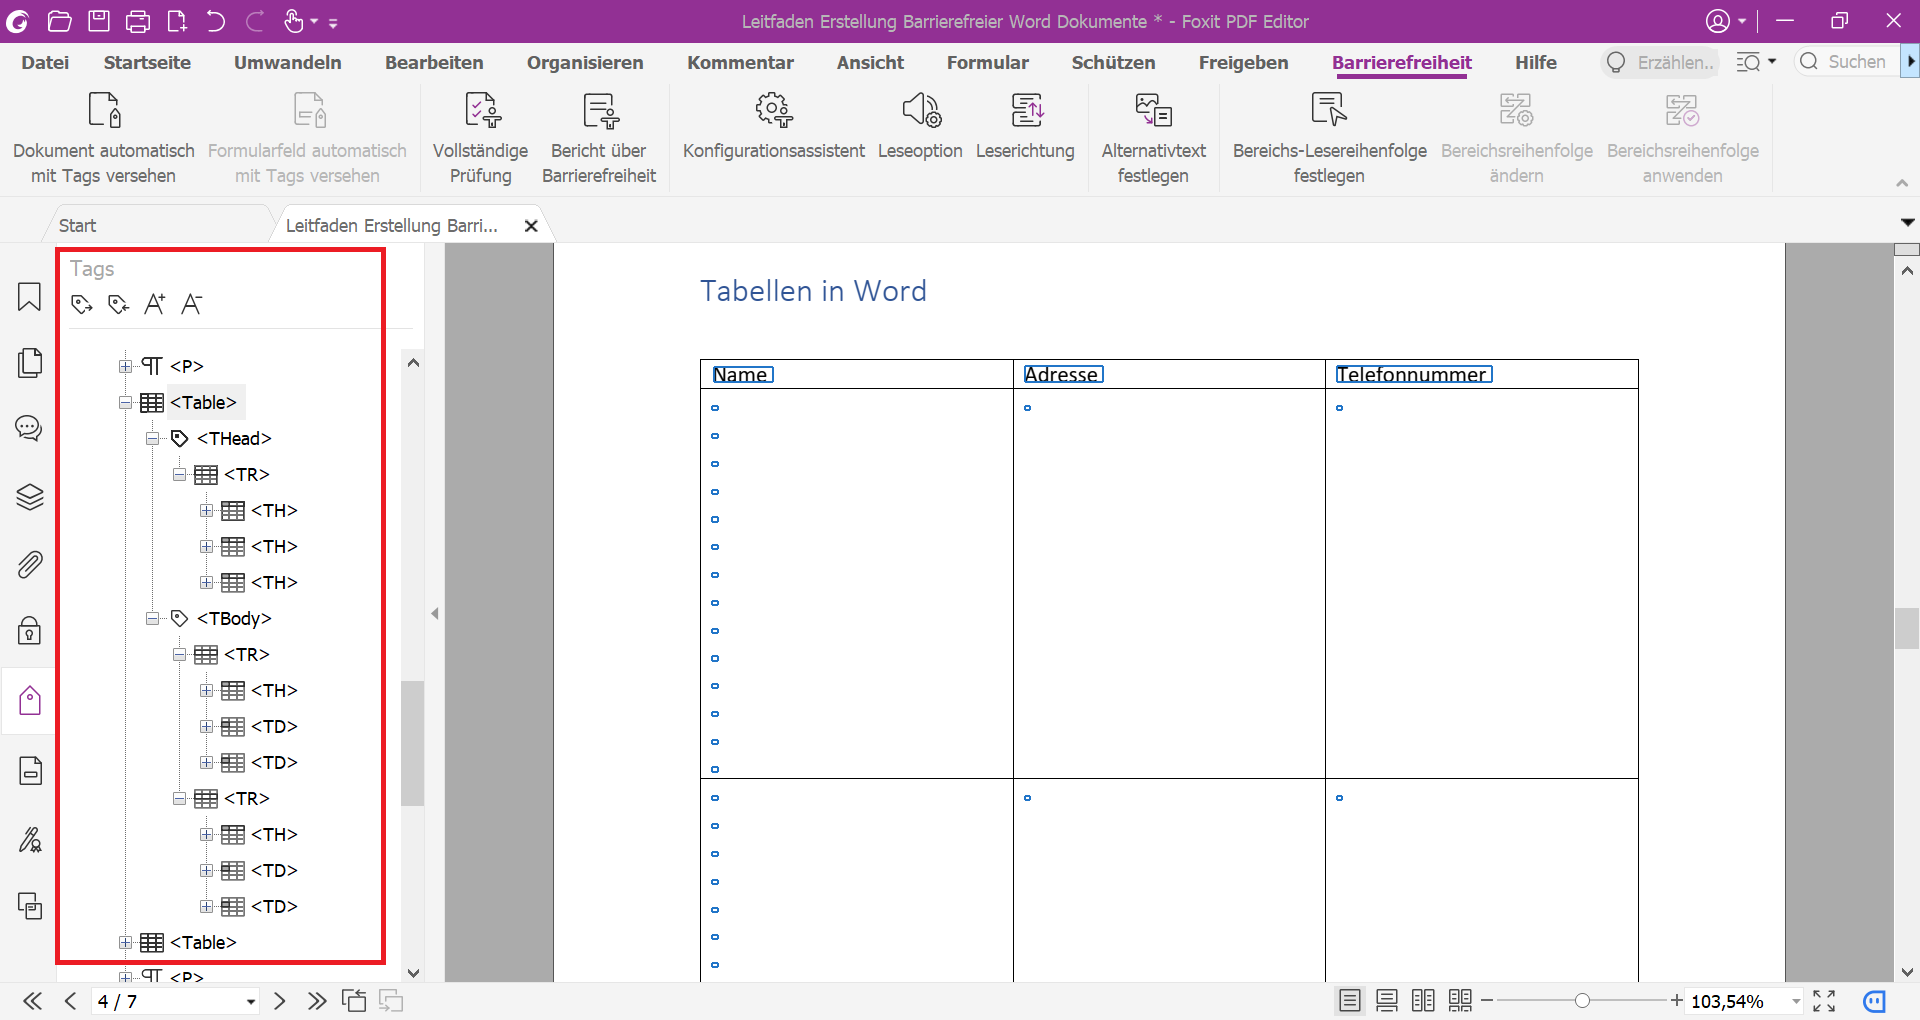Click Alternativtext festlegen icon
This screenshot has width=1920, height=1020.
pos(1153,111)
